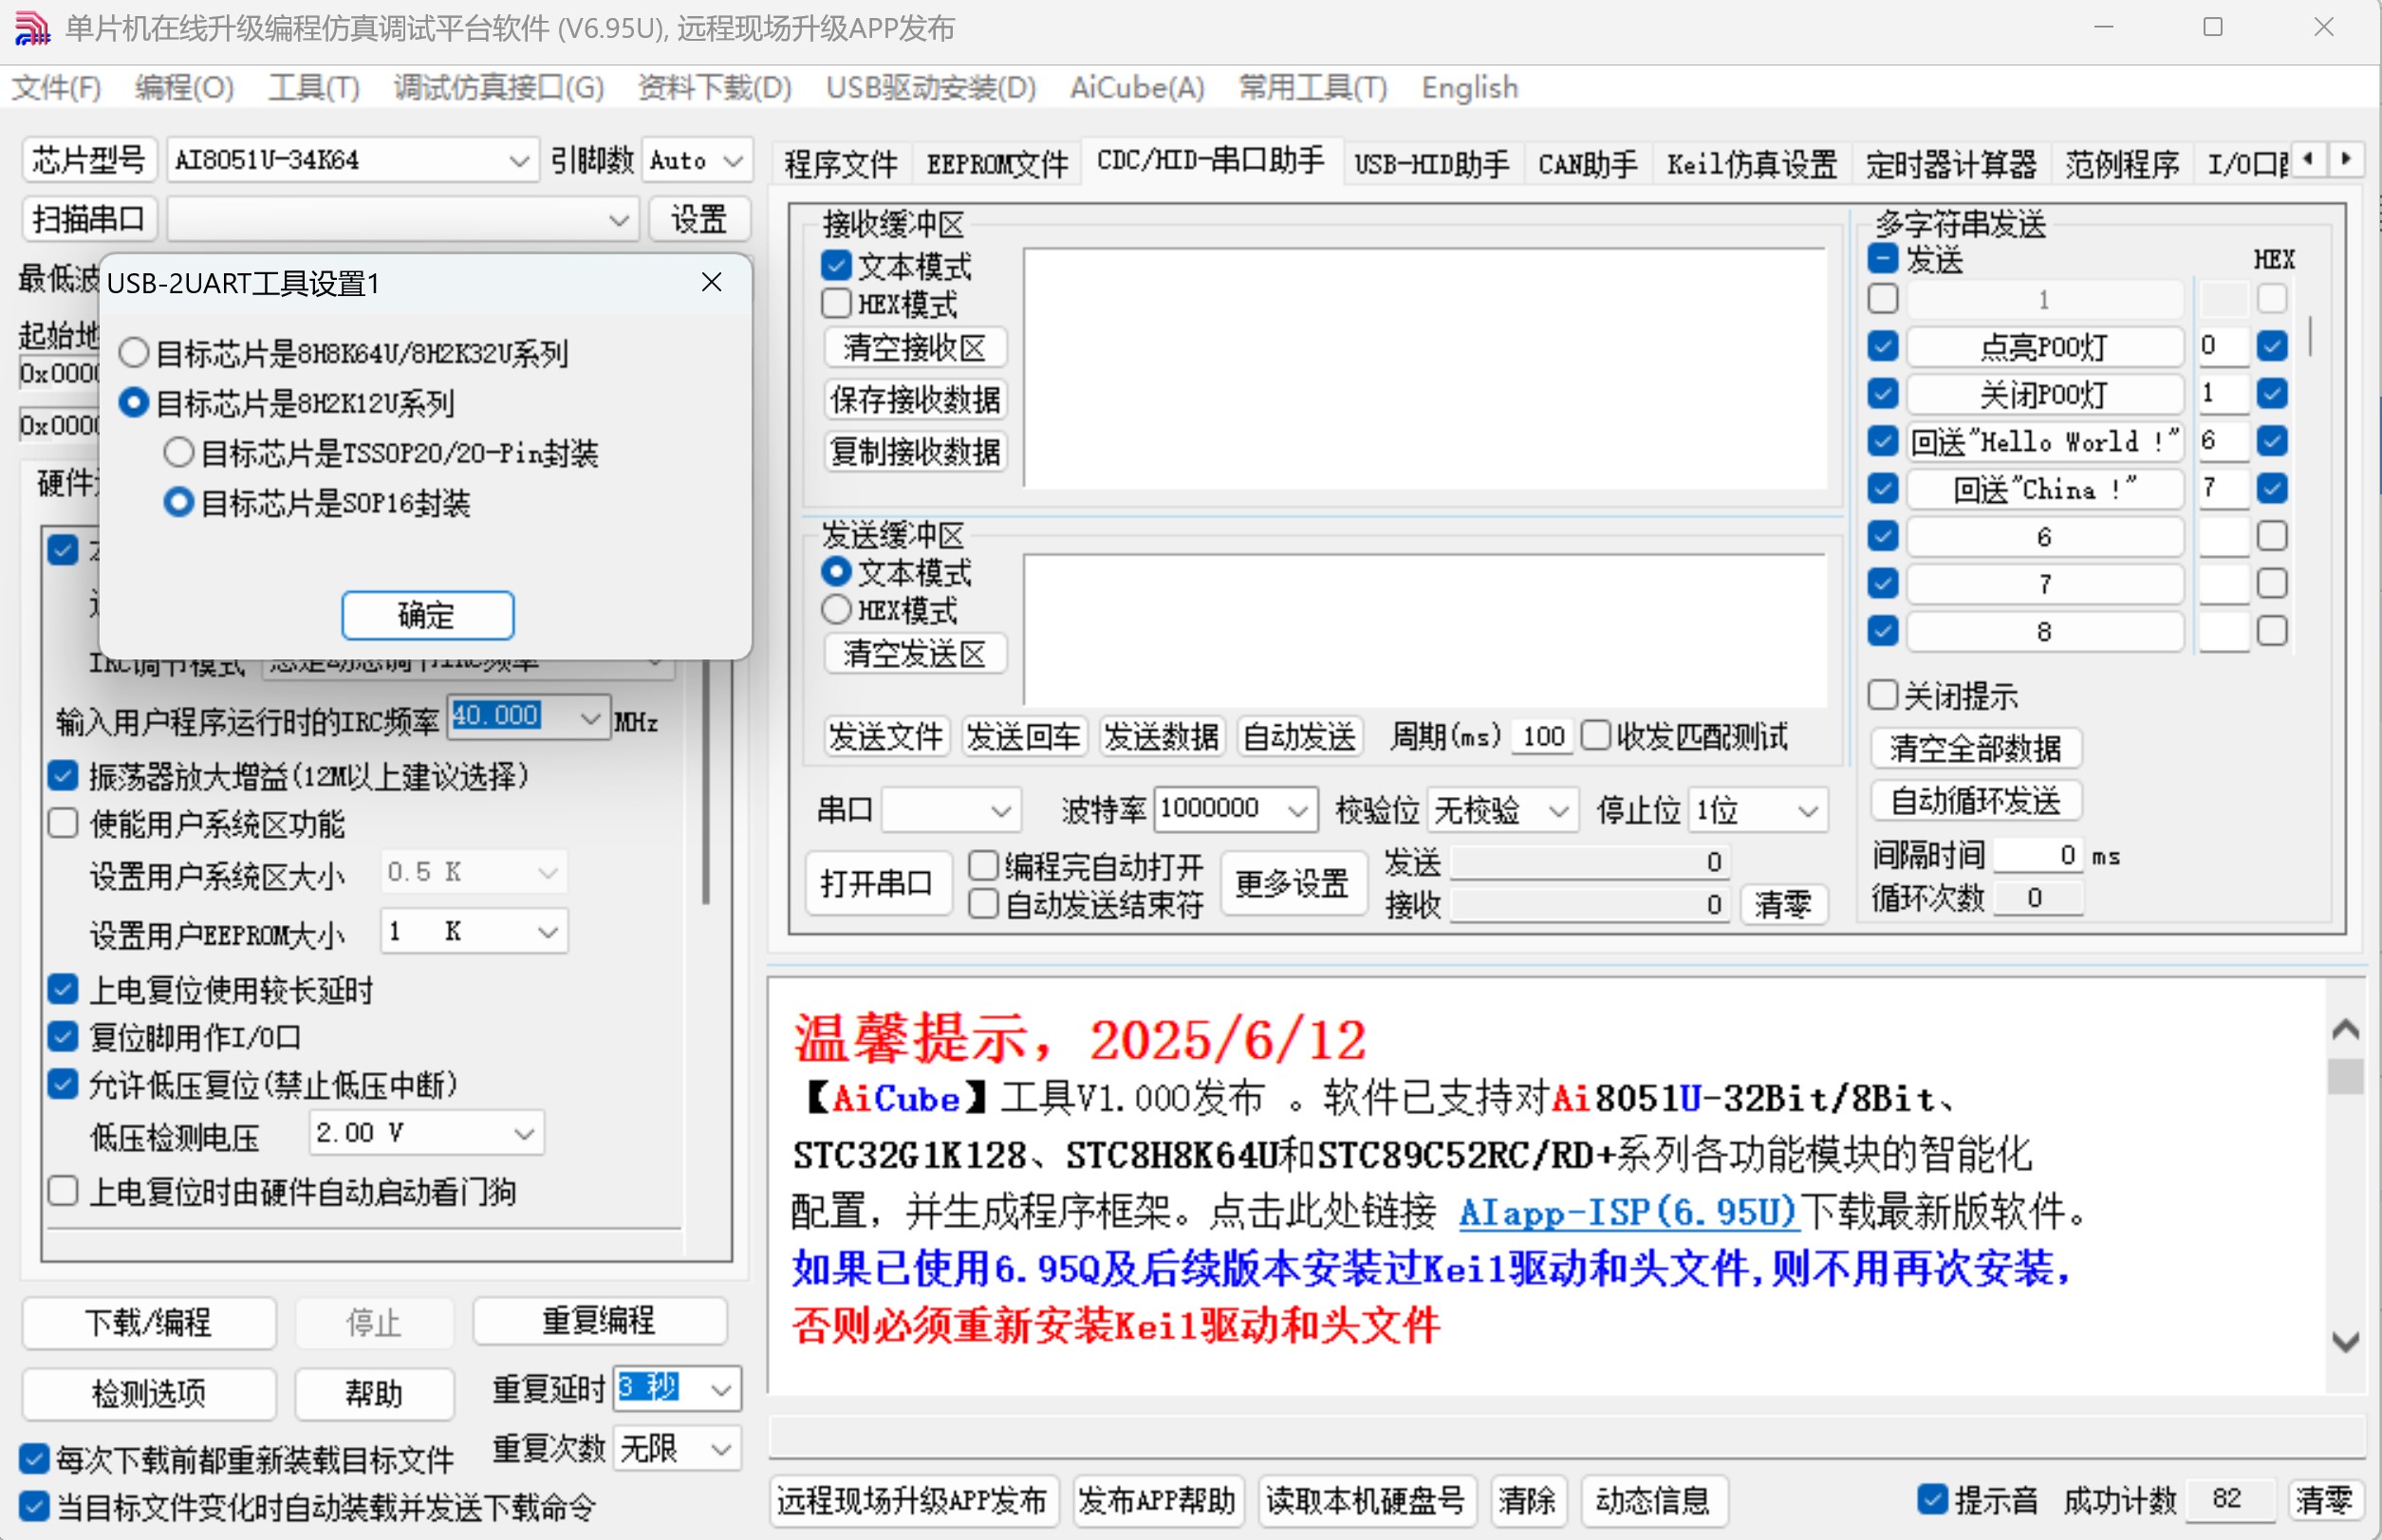Viewport: 2382px width, 1540px height.
Task: Enable 使能用户系统区功能 checkbox
Action: [x=63, y=823]
